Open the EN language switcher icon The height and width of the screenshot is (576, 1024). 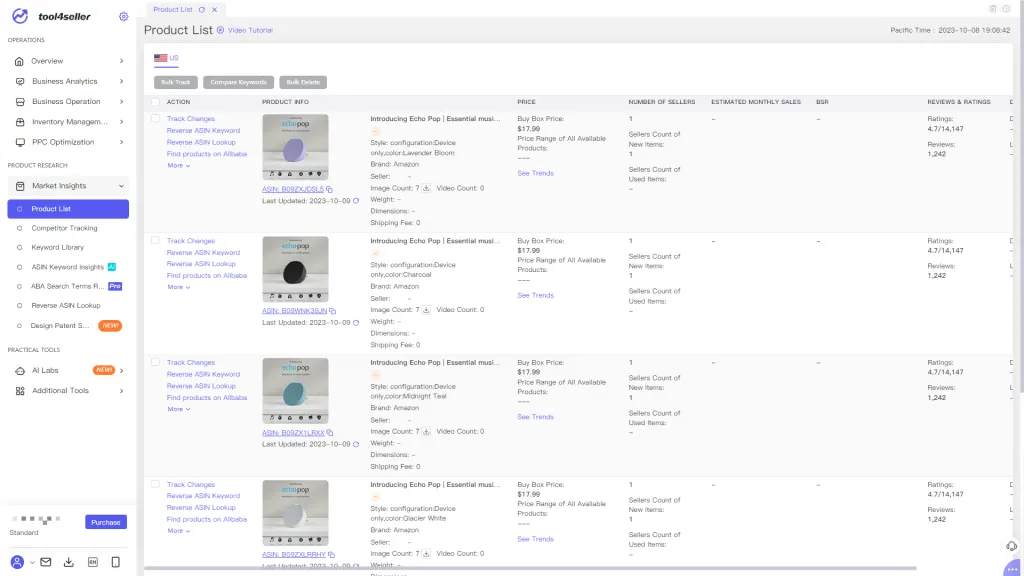coord(92,561)
